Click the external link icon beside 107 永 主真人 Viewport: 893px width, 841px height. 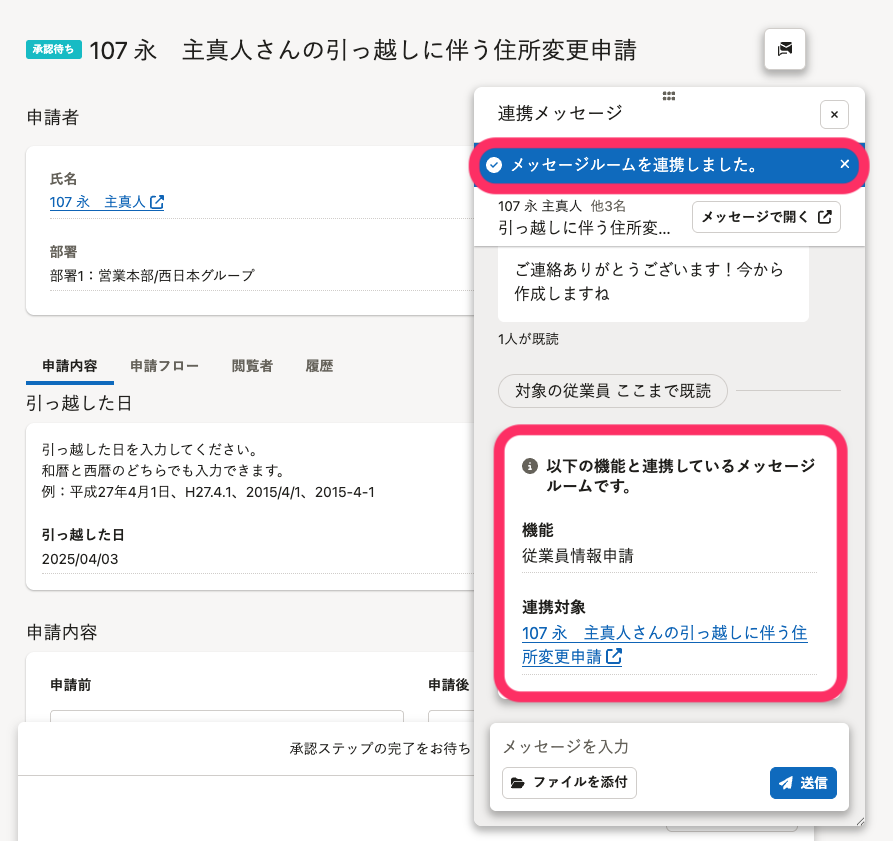(x=157, y=202)
